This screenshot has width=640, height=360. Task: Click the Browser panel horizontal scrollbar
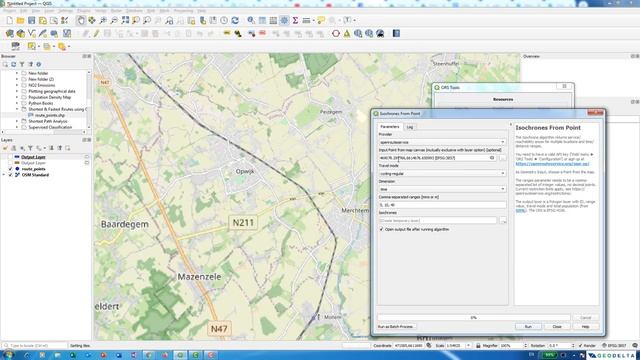pyautogui.click(x=42, y=132)
